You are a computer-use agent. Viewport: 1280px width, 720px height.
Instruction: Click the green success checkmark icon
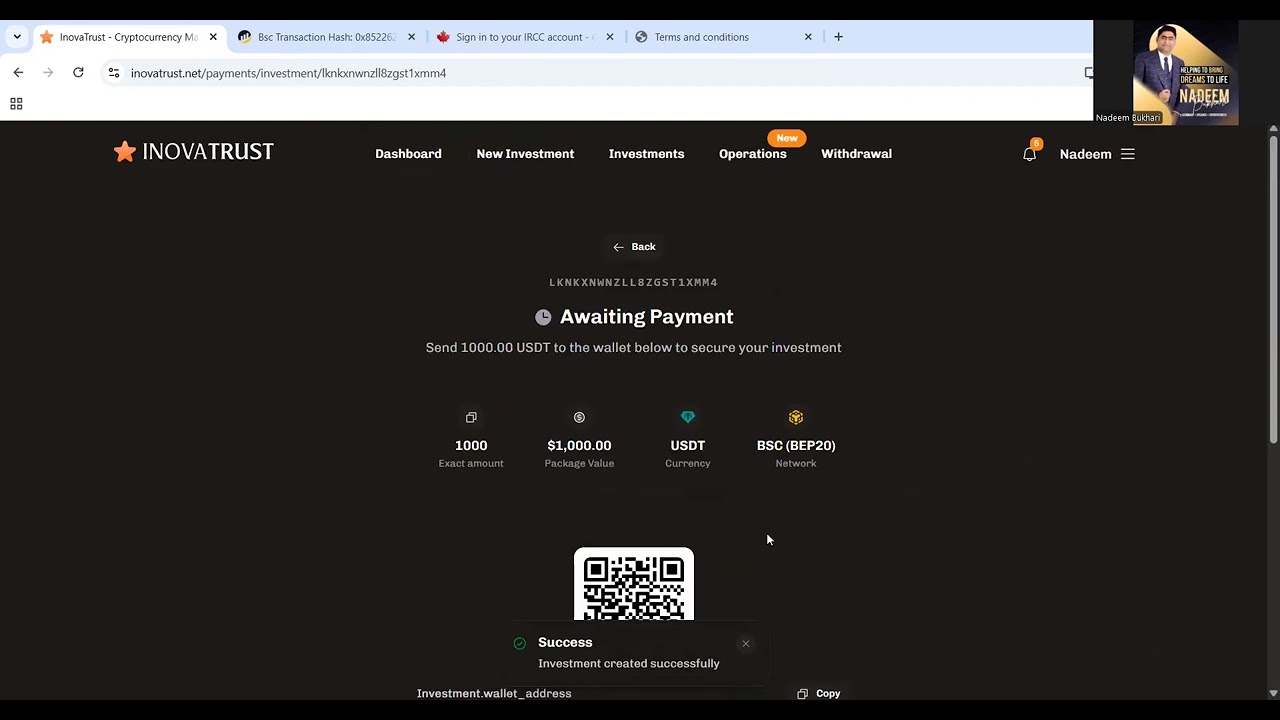point(519,643)
